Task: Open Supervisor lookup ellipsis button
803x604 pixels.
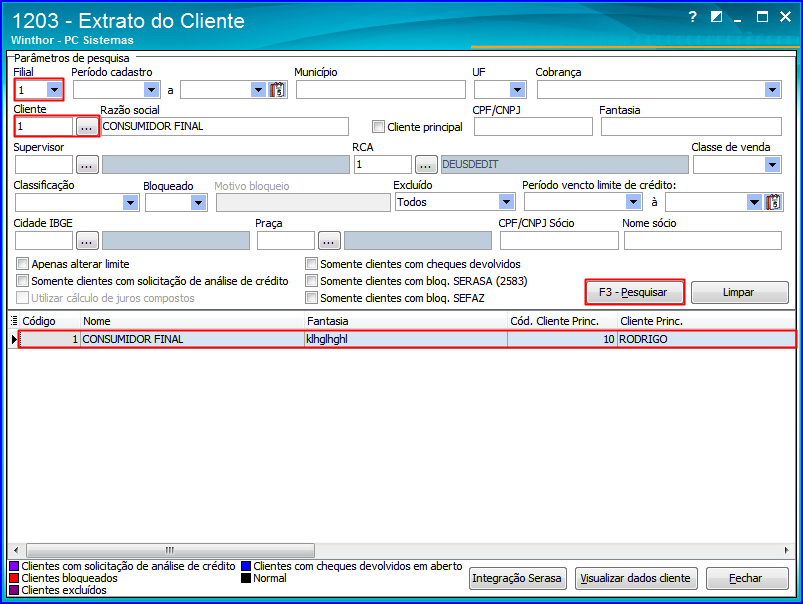Action: click(87, 164)
